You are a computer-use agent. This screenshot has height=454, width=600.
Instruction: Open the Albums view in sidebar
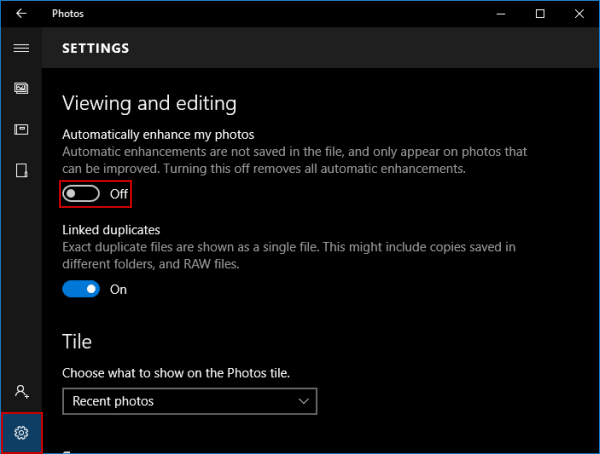pos(21,129)
